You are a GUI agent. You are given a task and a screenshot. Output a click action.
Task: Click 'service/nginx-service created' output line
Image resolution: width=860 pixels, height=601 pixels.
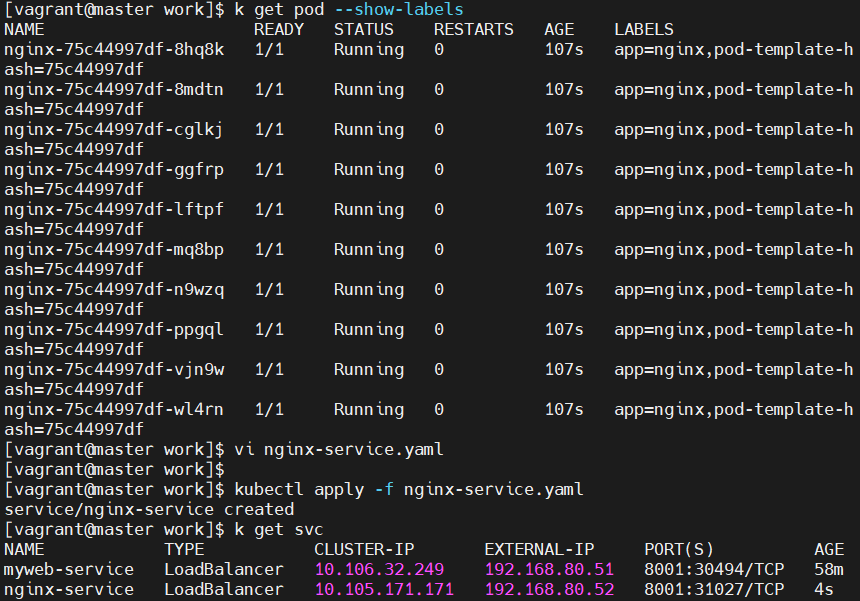click(149, 510)
